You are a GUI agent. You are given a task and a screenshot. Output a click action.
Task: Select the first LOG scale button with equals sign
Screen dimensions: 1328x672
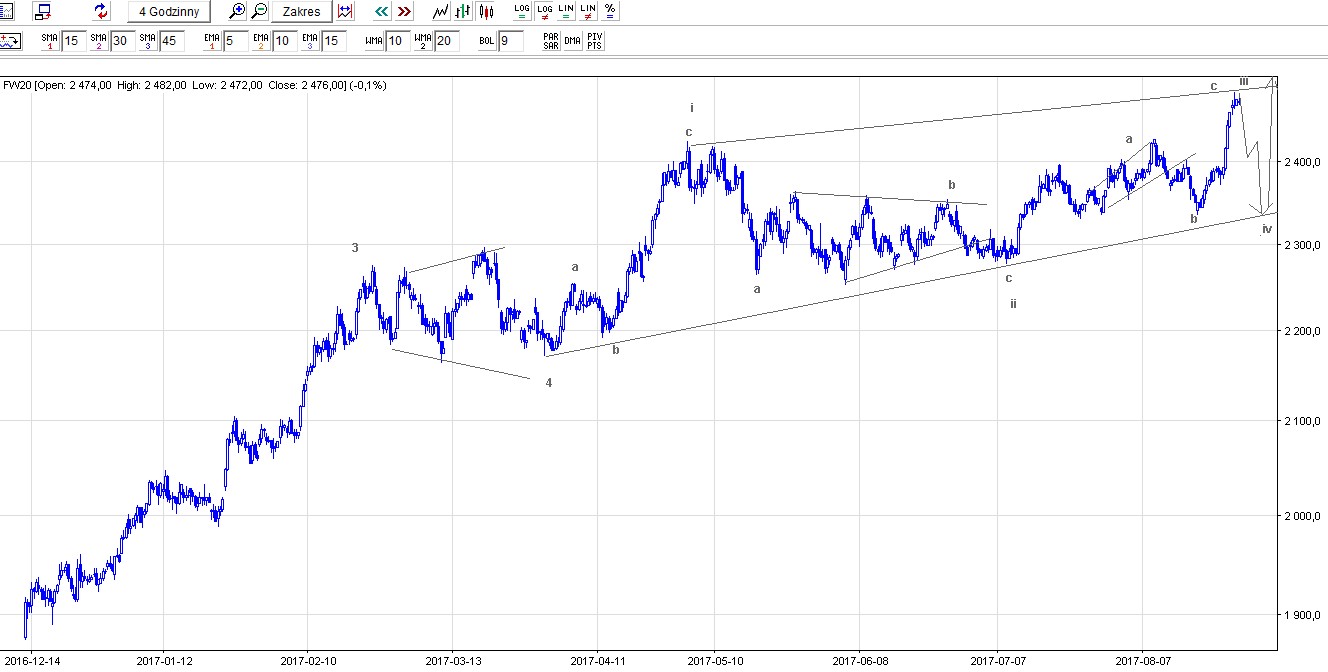click(x=522, y=11)
